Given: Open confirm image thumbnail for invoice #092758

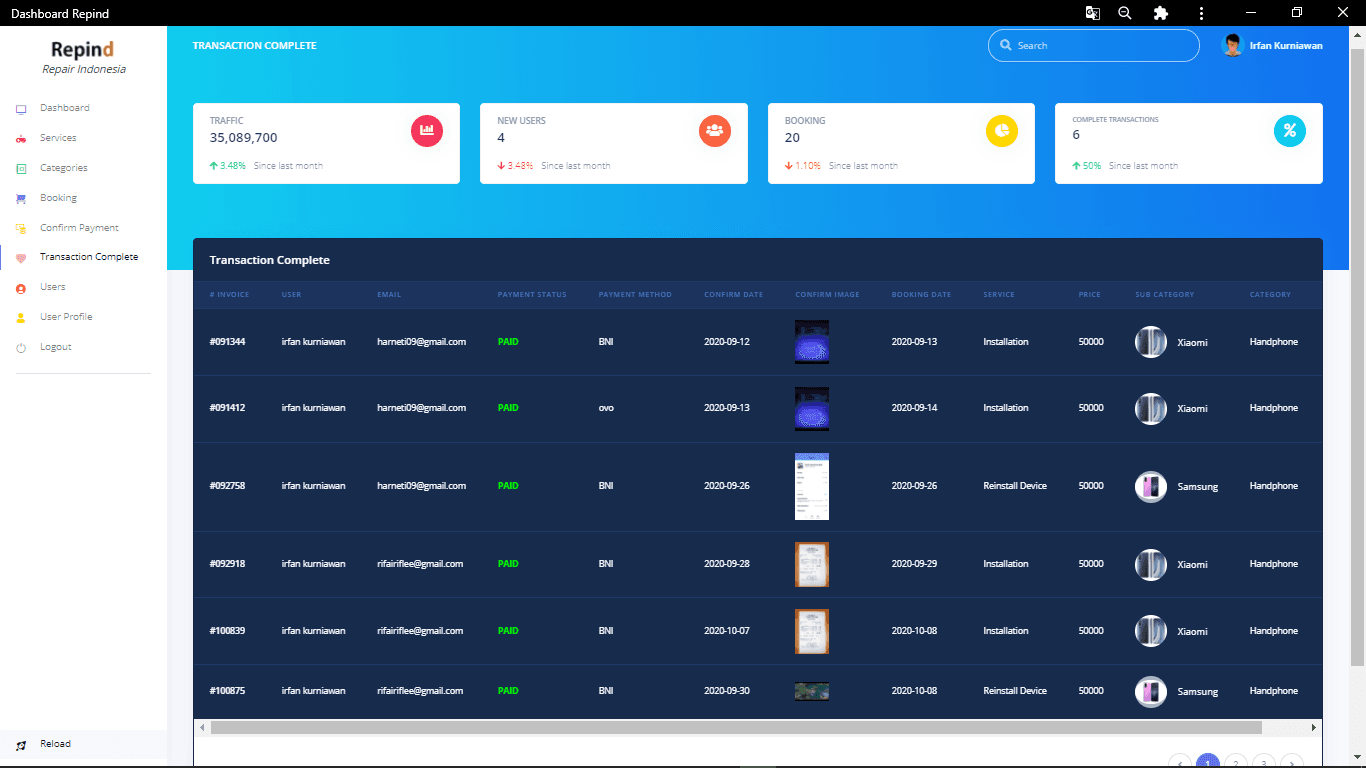Looking at the screenshot, I should [811, 487].
